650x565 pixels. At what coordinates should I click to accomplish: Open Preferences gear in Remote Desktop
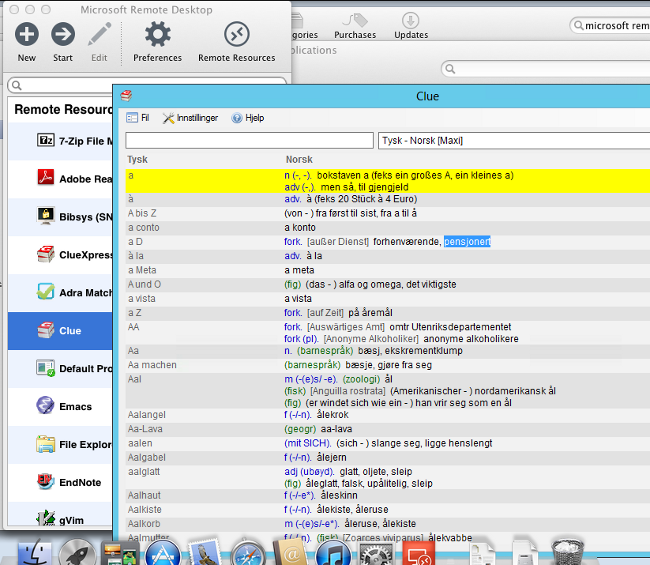(158, 34)
